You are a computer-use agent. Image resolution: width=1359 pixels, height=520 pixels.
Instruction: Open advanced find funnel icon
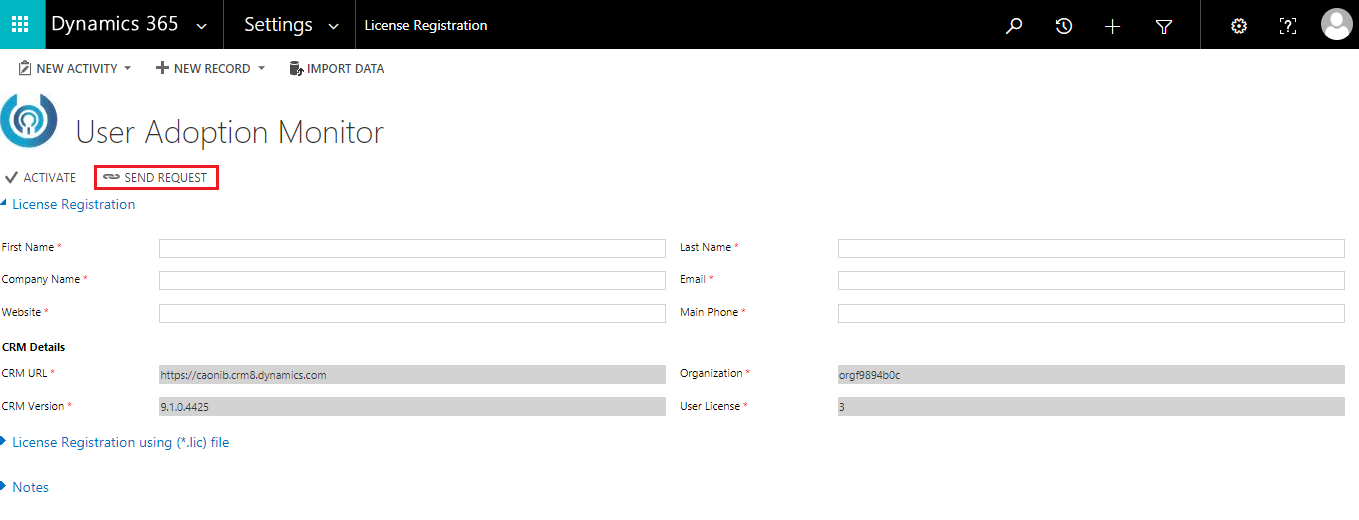point(1164,26)
